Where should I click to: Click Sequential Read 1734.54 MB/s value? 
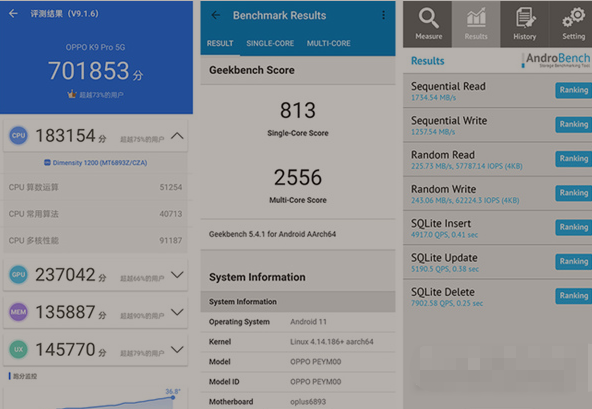tap(433, 97)
